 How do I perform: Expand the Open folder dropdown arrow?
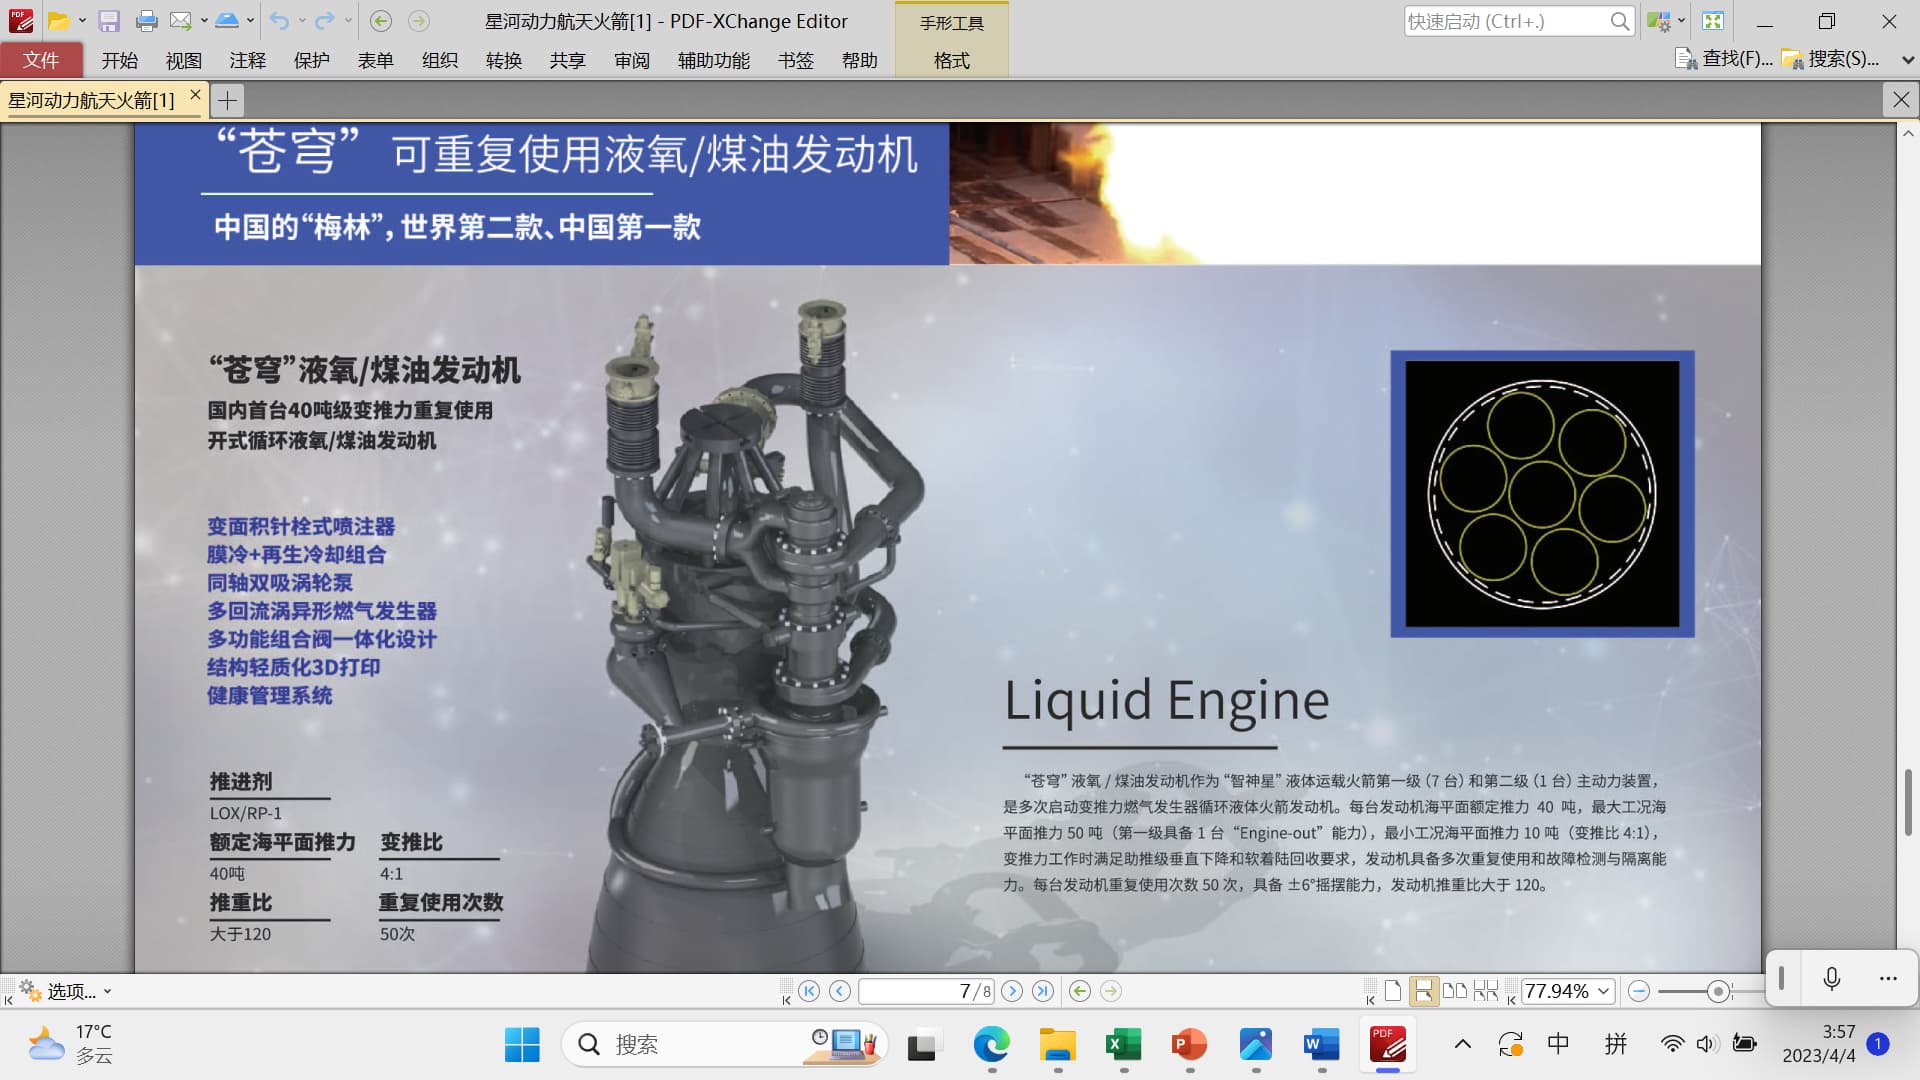click(82, 21)
